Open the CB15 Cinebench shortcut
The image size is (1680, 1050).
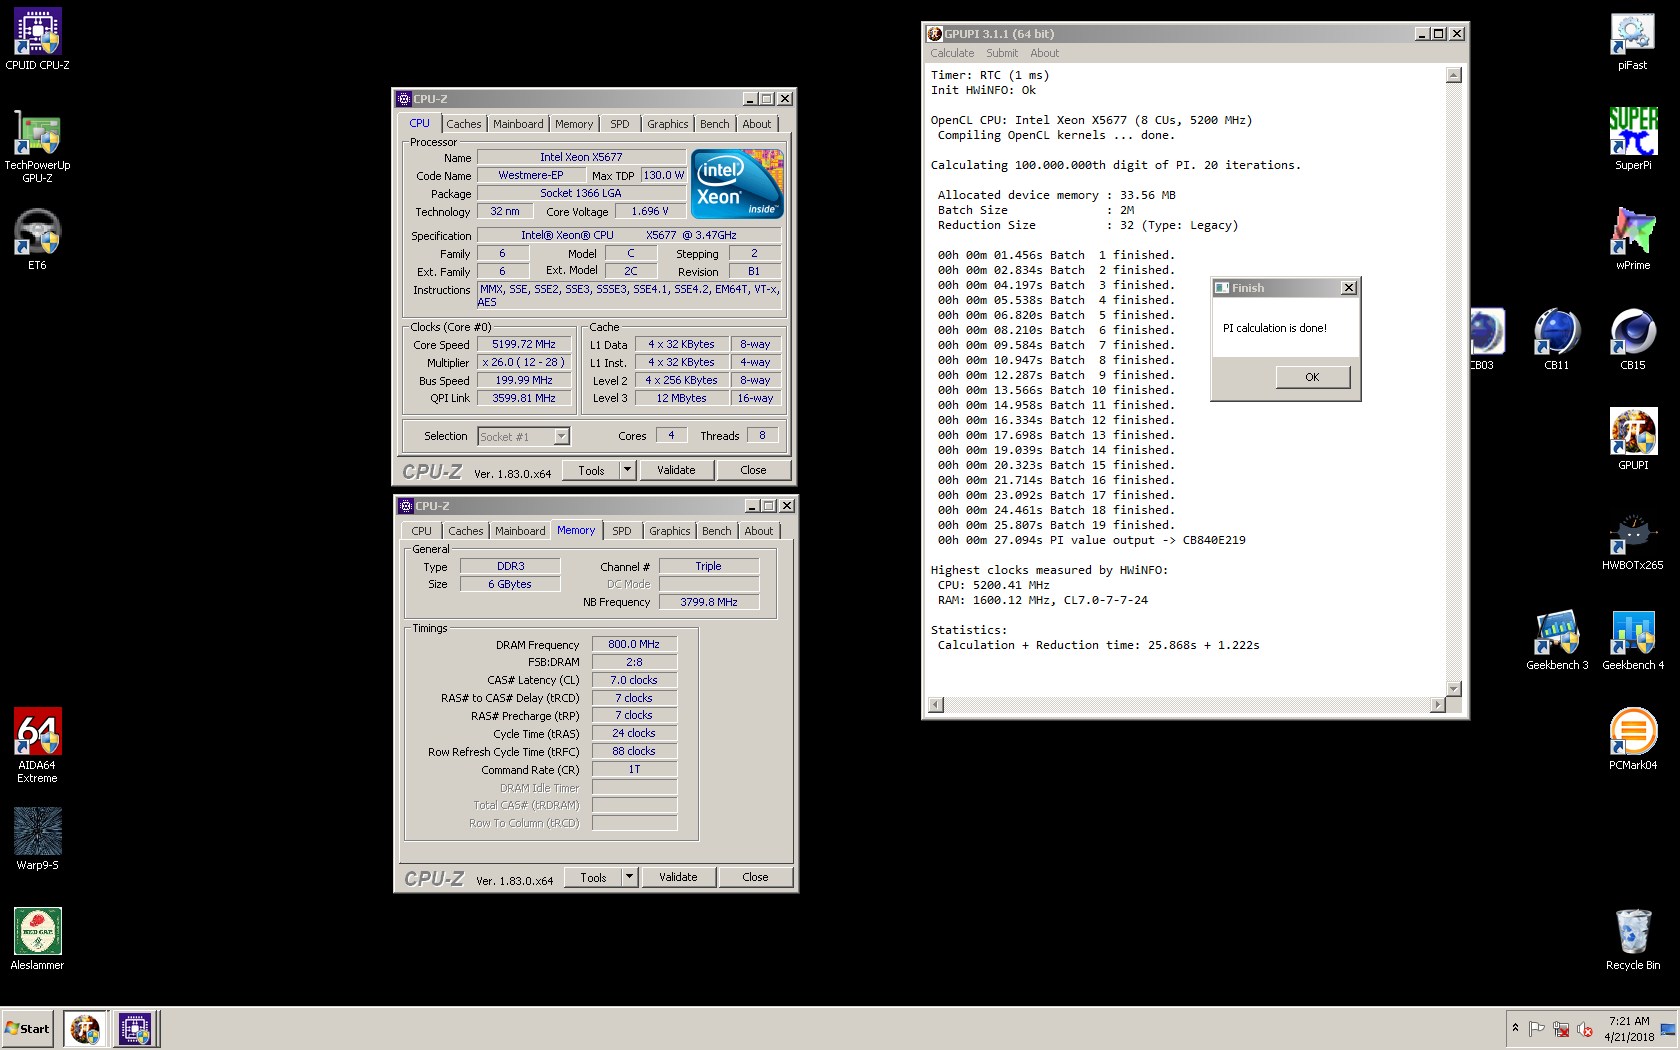pyautogui.click(x=1633, y=340)
